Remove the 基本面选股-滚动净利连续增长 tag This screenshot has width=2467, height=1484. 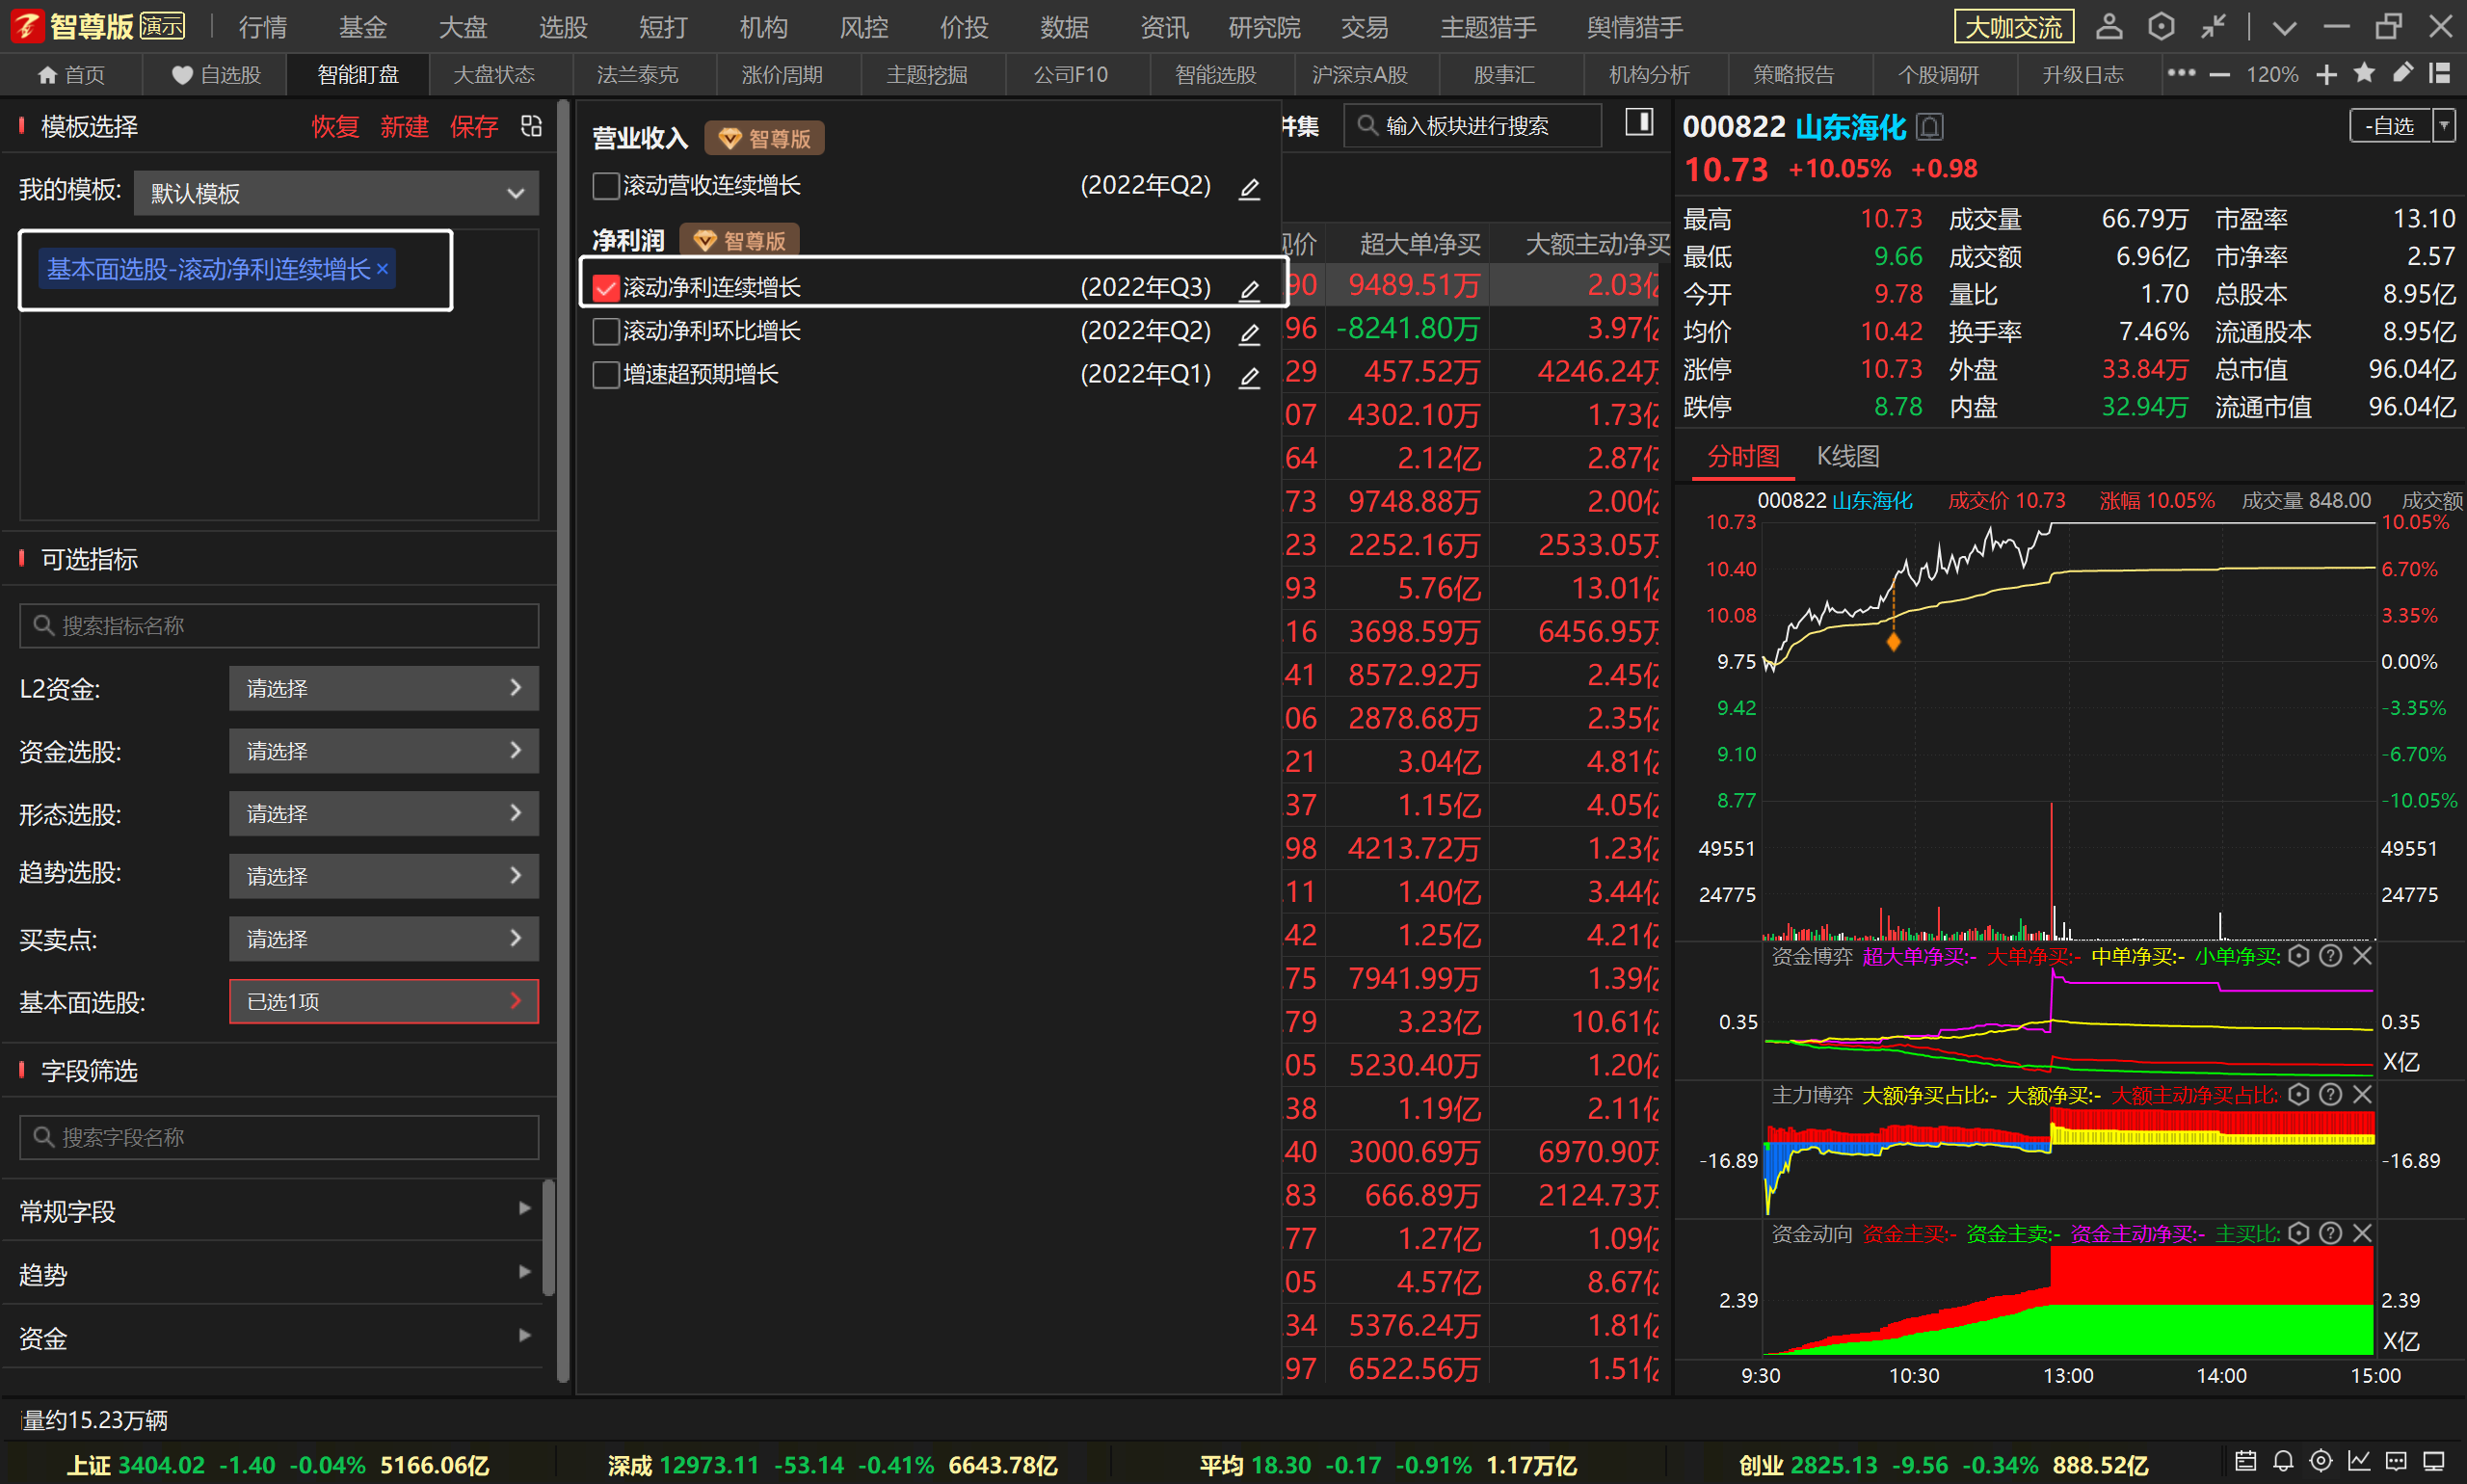(x=382, y=269)
